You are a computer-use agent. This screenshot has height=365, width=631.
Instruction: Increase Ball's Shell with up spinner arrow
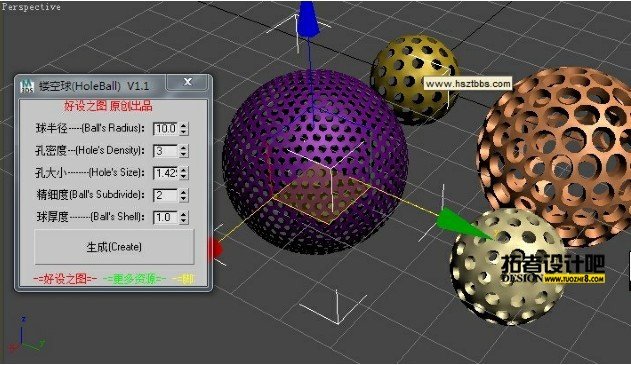point(184,214)
